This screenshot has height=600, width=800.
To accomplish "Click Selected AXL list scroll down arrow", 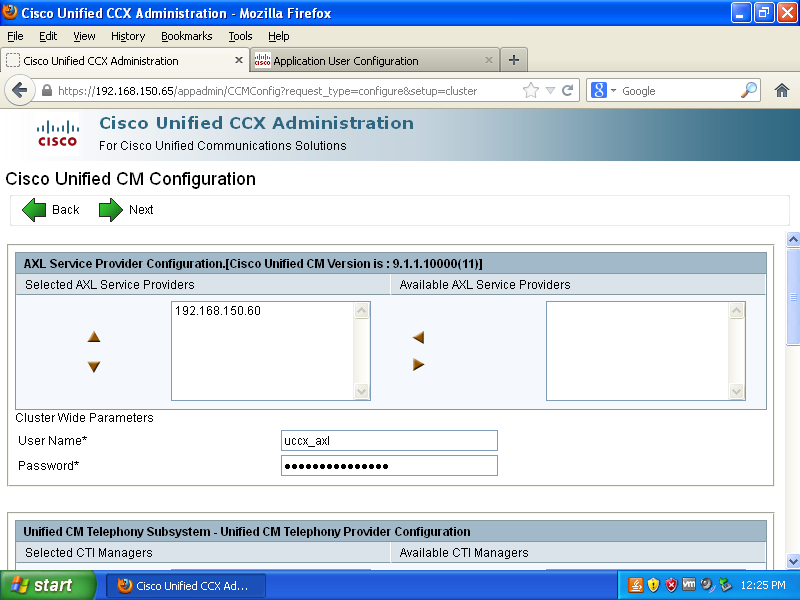I will [362, 391].
